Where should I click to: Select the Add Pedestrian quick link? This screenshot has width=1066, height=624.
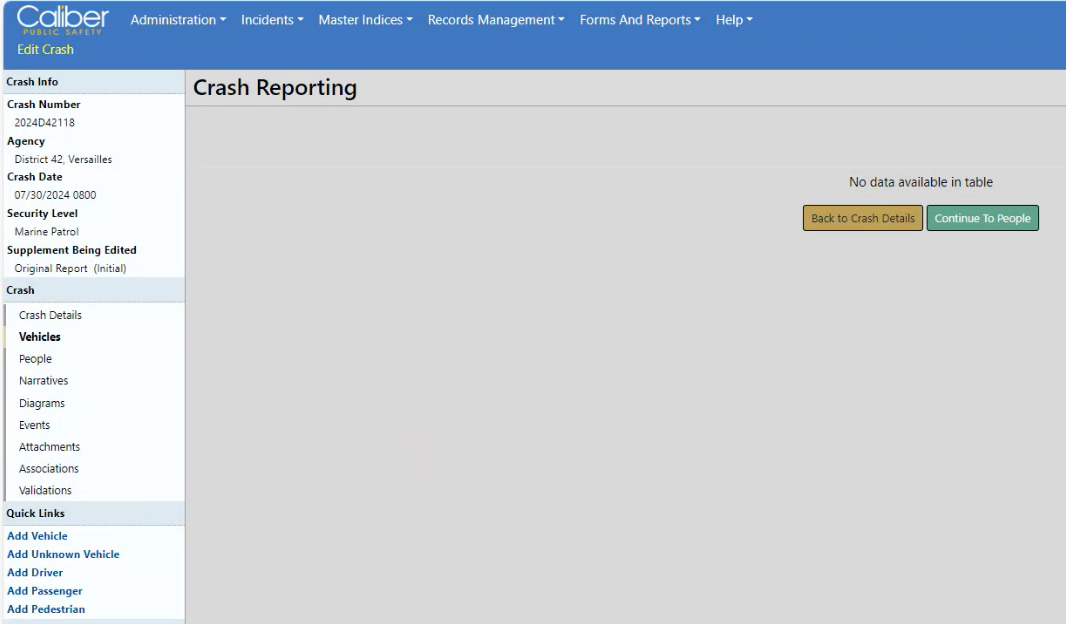coord(46,609)
